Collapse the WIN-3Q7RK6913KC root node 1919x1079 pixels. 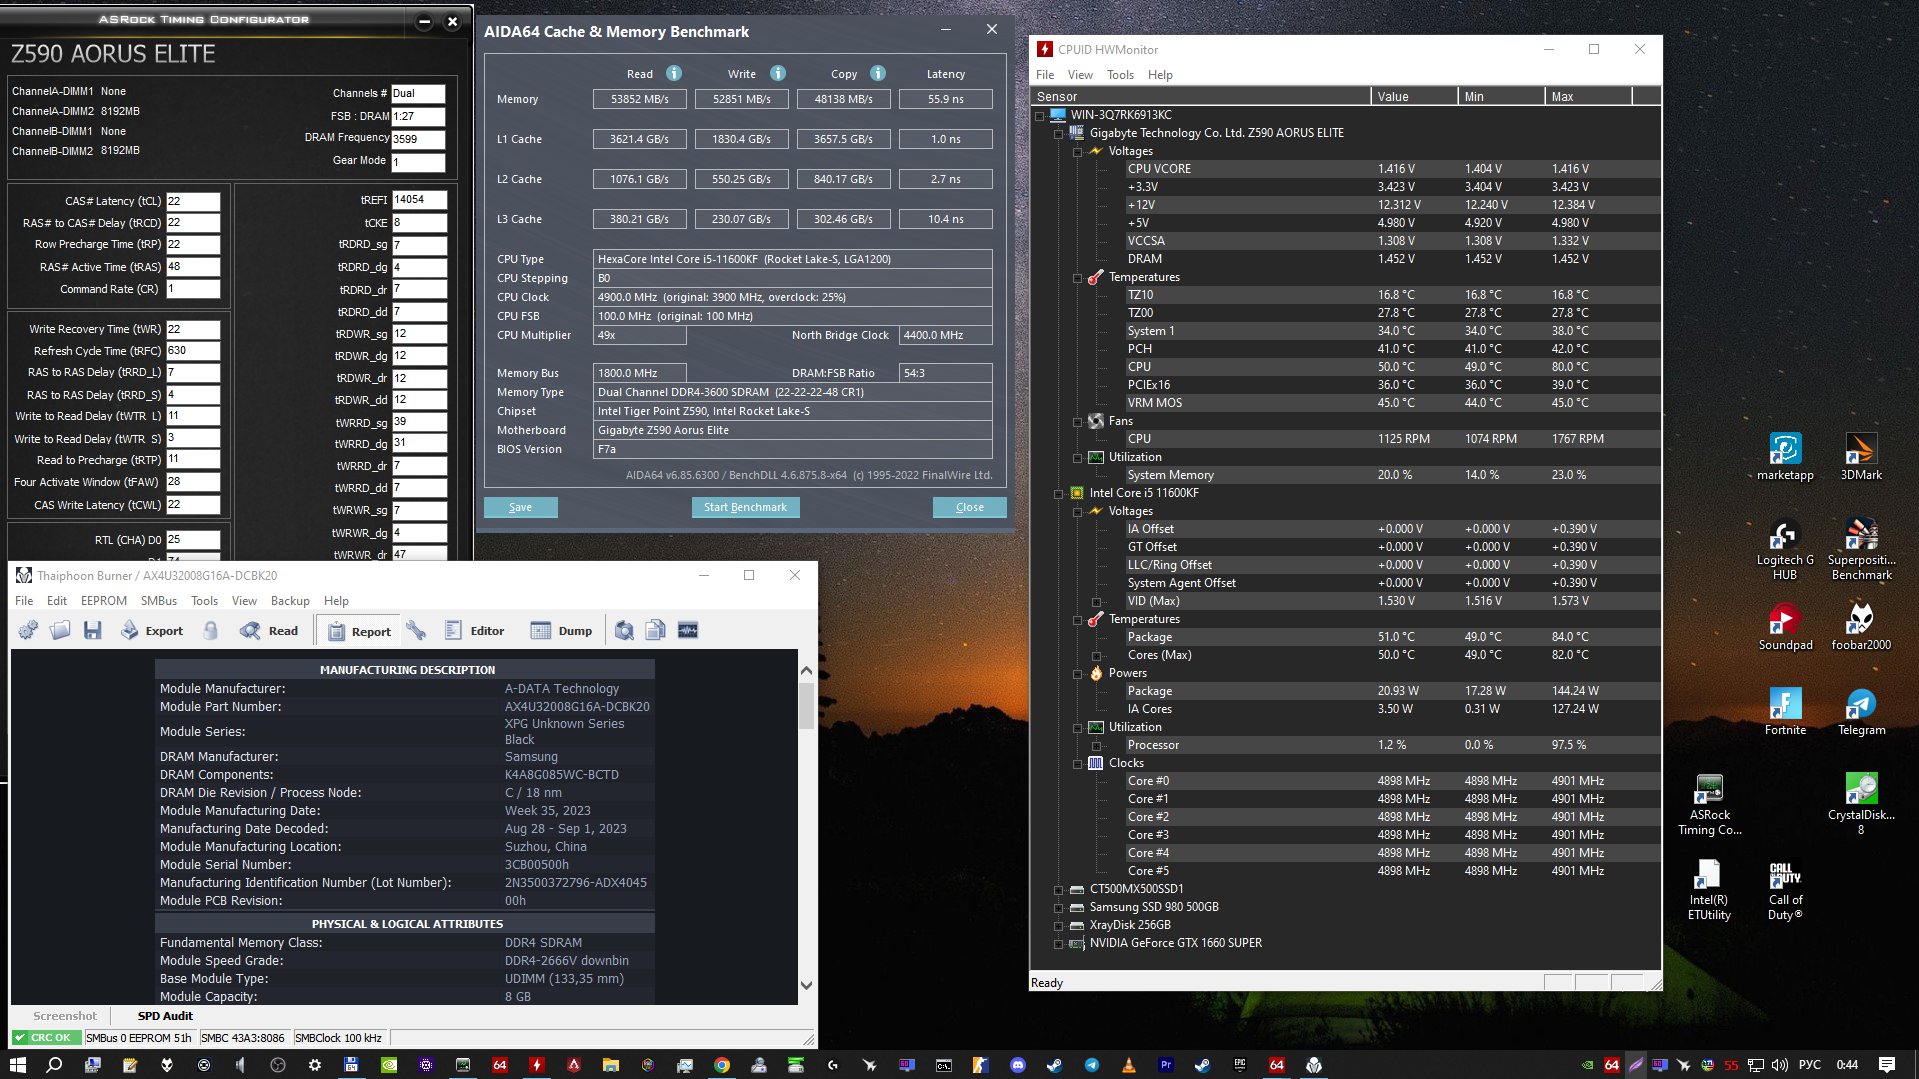(1040, 115)
